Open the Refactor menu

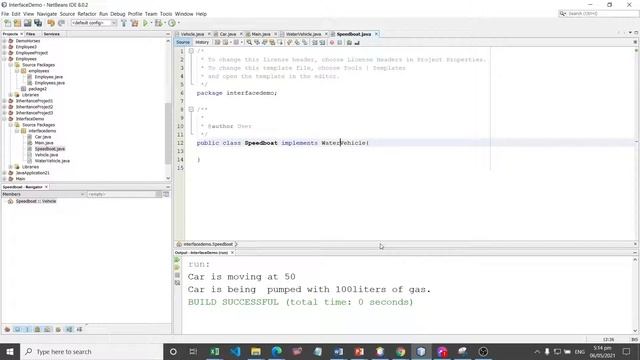(87, 14)
